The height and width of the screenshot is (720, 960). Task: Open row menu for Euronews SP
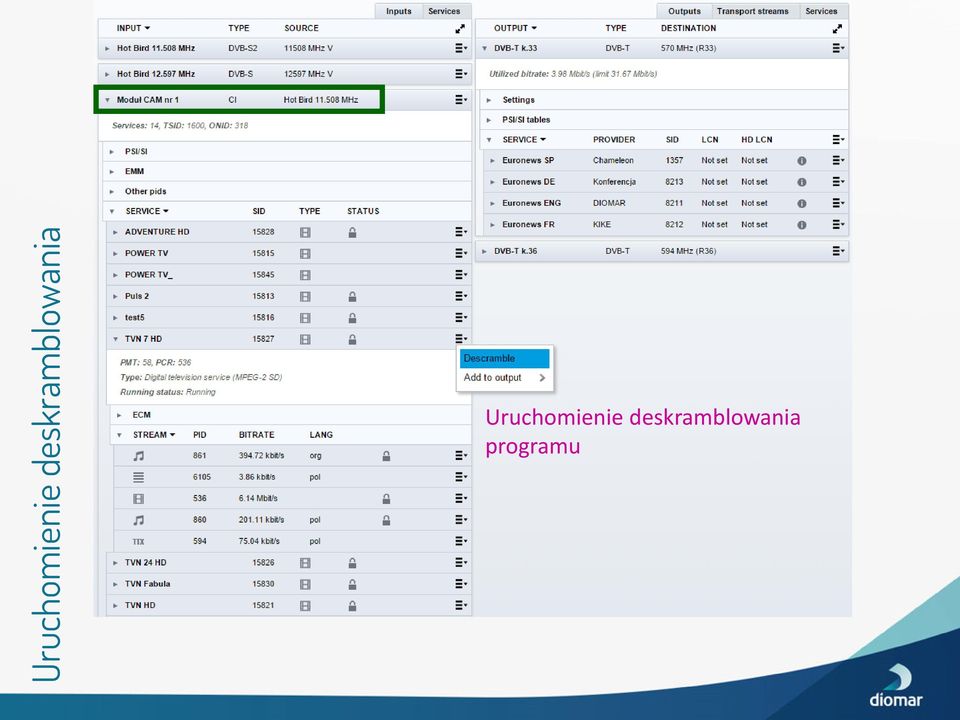838,160
